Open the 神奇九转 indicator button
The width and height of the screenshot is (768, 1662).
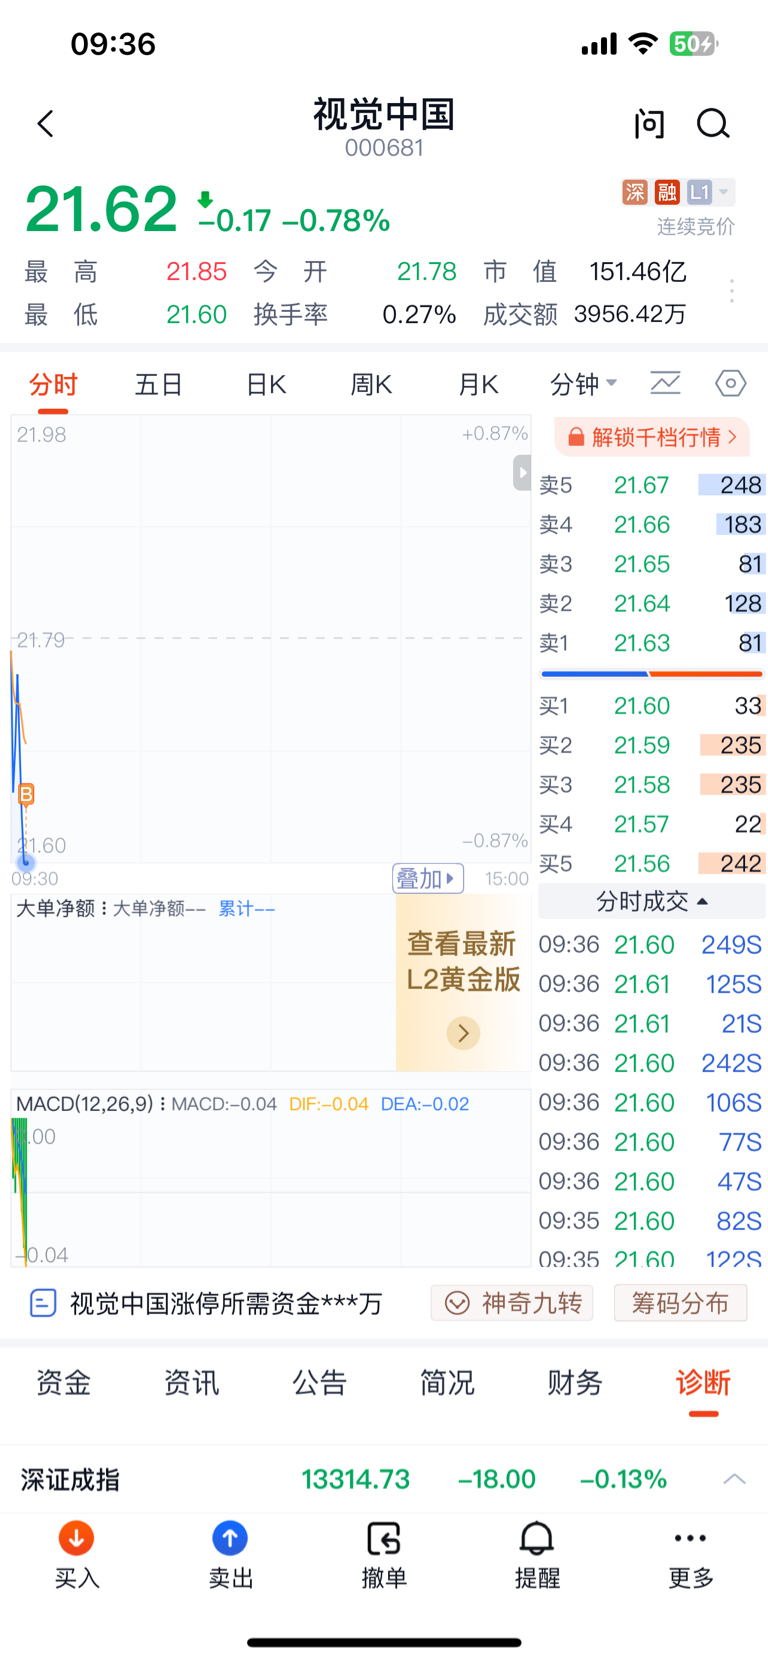(x=512, y=1303)
